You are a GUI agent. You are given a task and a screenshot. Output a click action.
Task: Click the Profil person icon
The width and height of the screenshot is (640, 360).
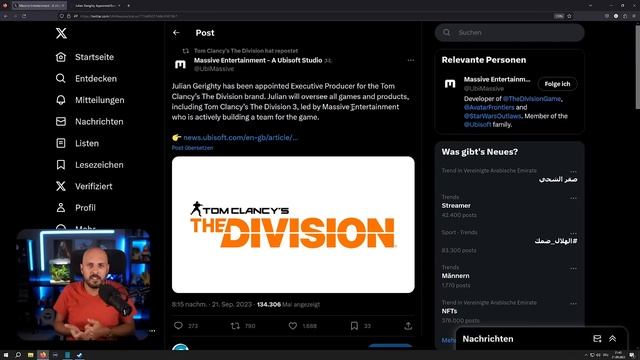pyautogui.click(x=61, y=207)
